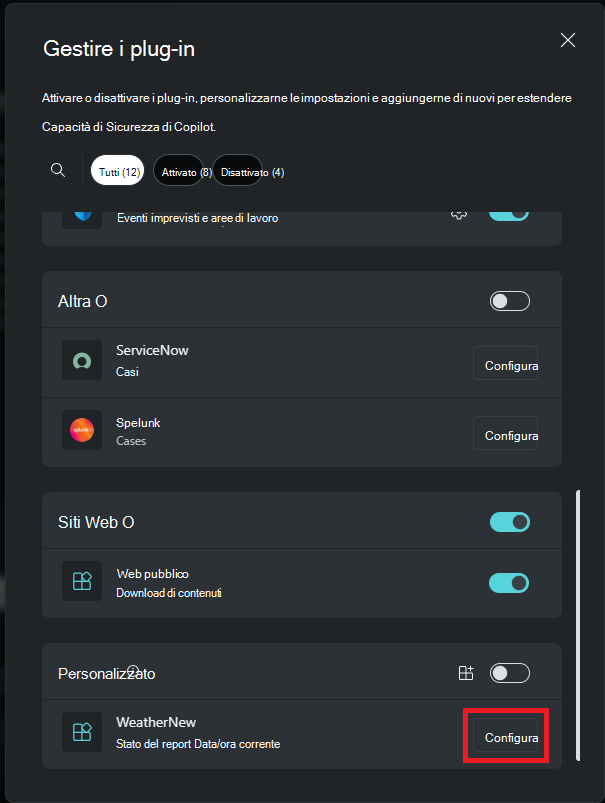This screenshot has width=605, height=803.
Task: Configure the Spelunk plug-in
Action: 506,435
